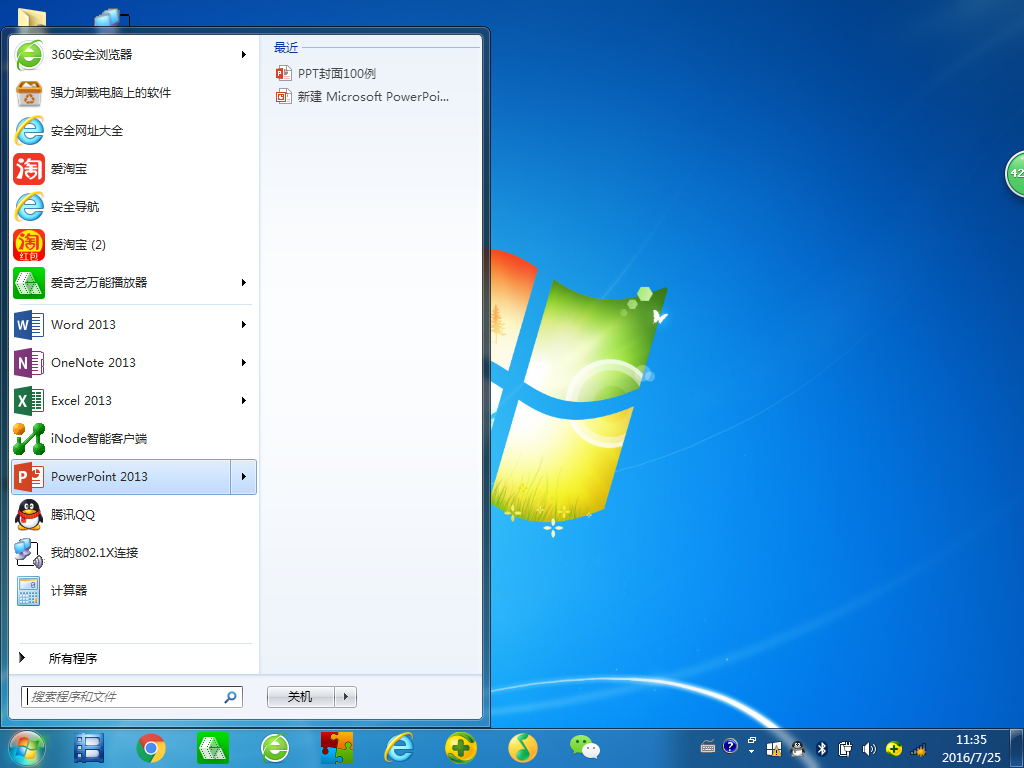This screenshot has height=768, width=1024.
Task: Click the Show Desktop strip at taskbar end
Action: (x=1018, y=749)
